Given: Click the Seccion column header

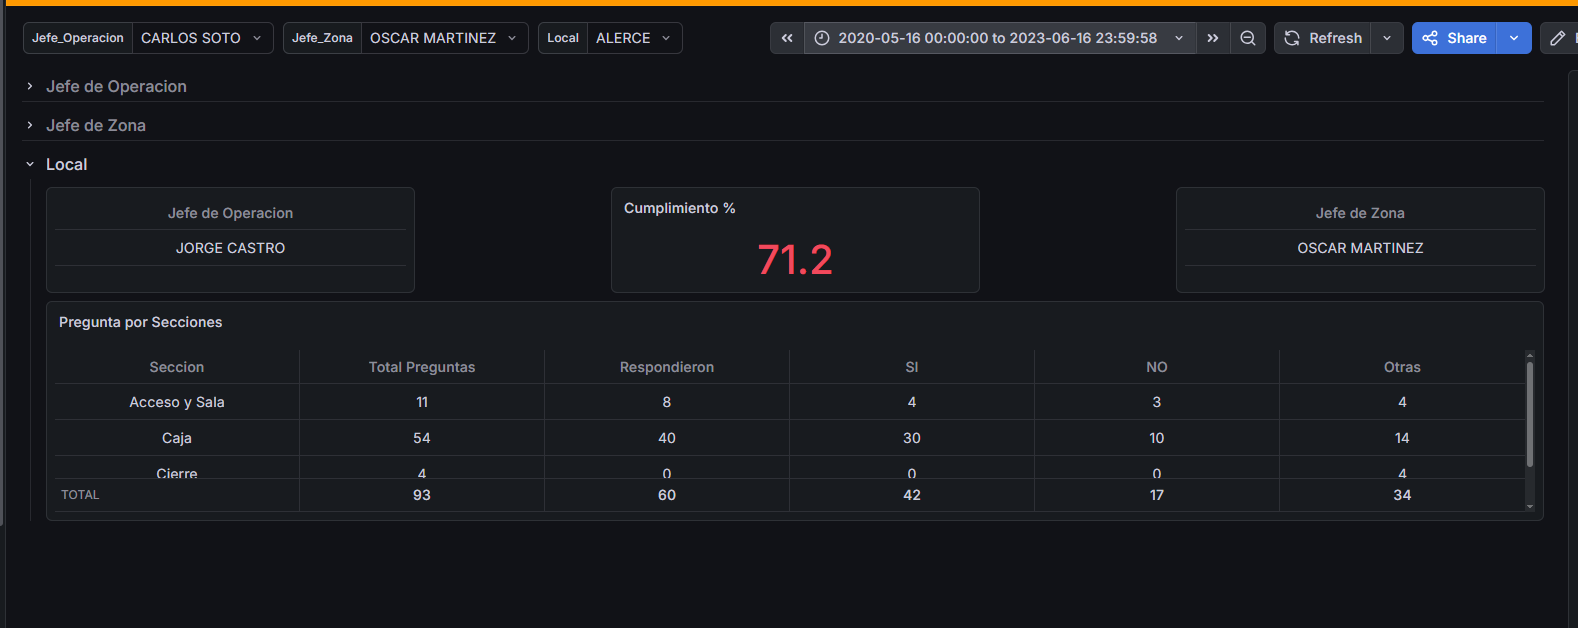Looking at the screenshot, I should tap(177, 367).
